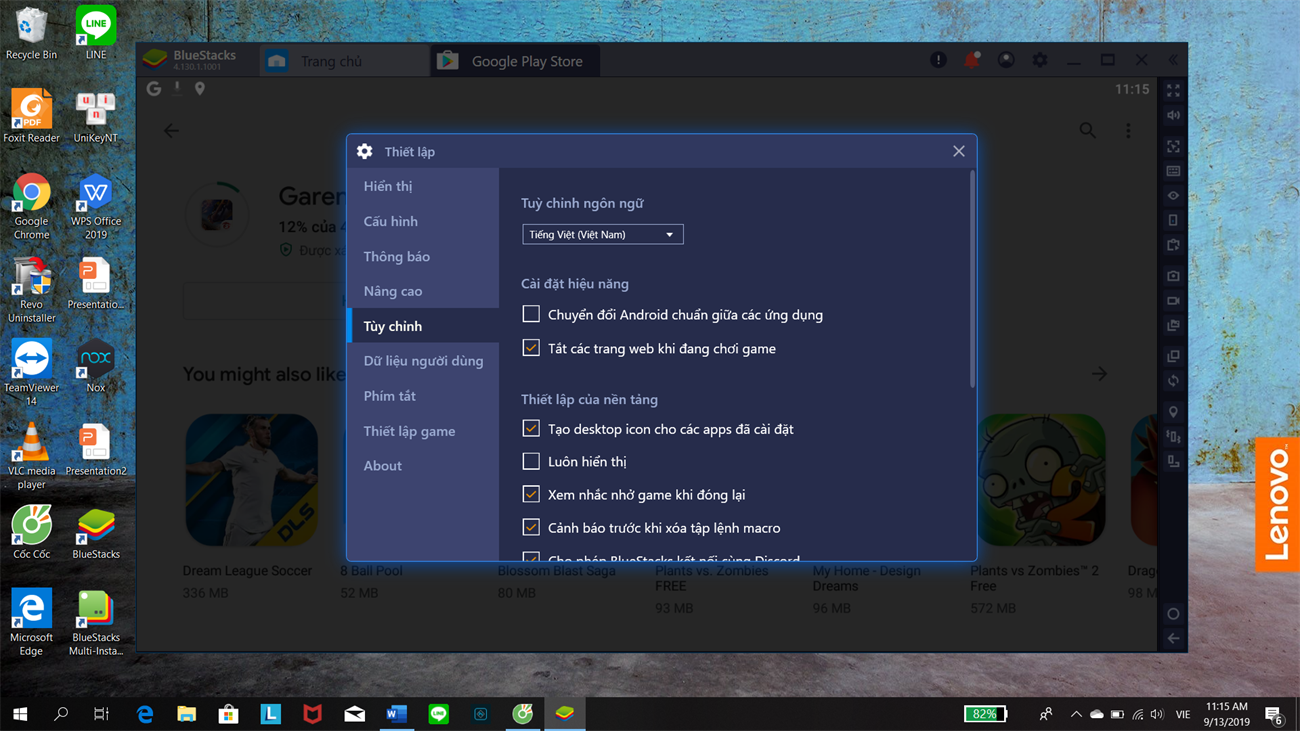This screenshot has width=1300, height=731.
Task: Open Foxit Reader desktop shortcut
Action: pyautogui.click(x=31, y=116)
